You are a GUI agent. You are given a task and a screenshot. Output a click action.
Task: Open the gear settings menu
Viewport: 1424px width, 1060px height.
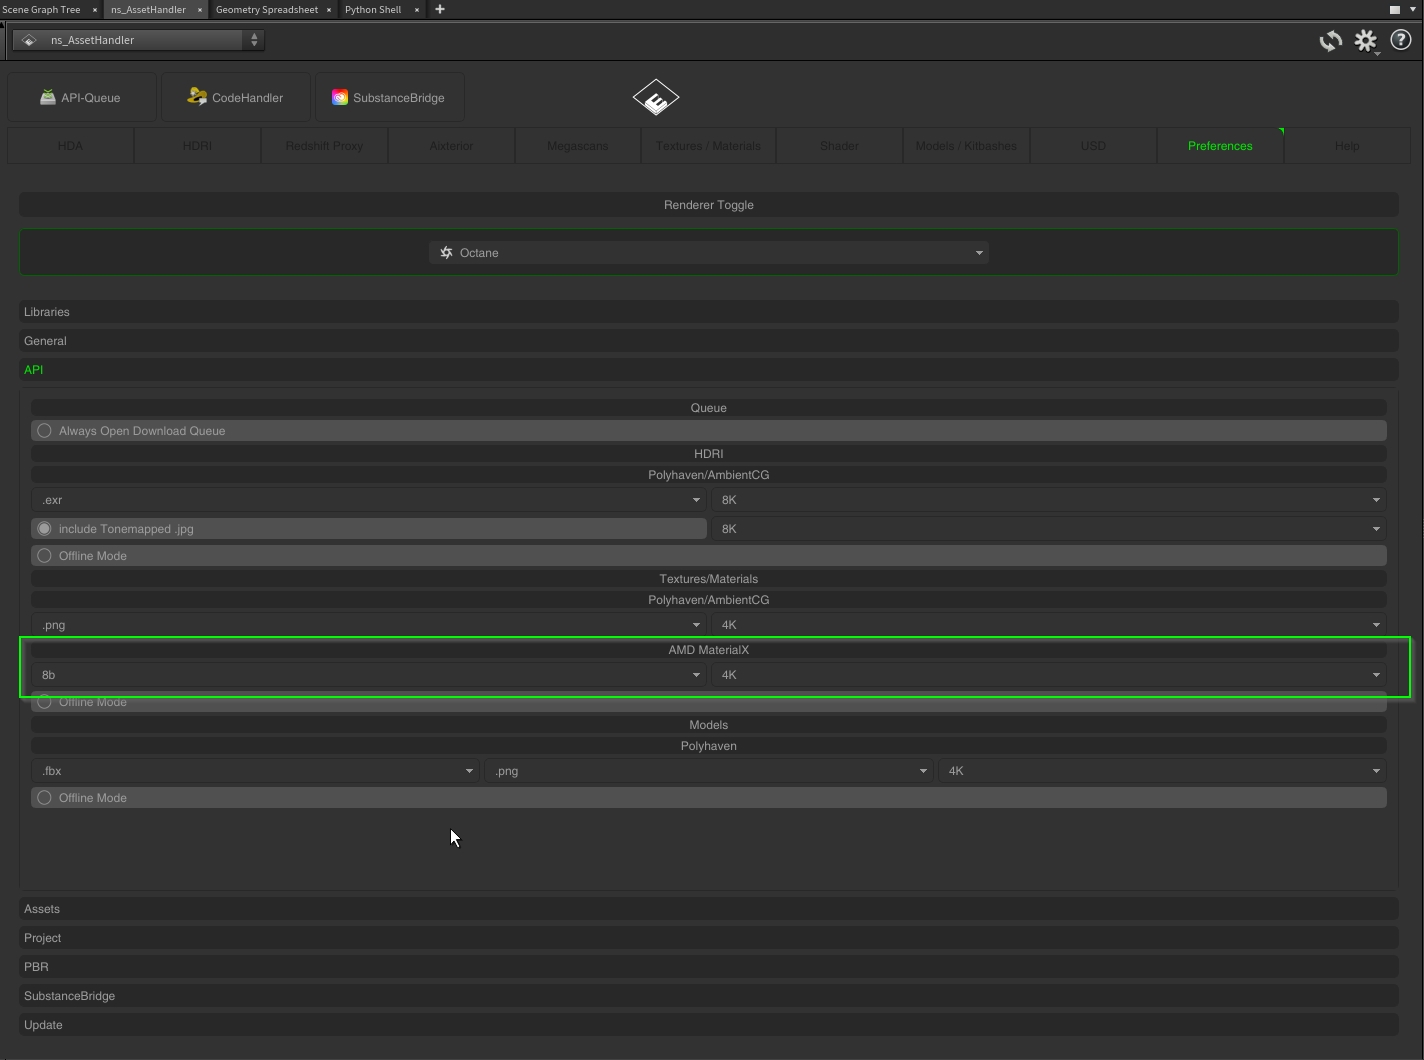click(x=1365, y=41)
